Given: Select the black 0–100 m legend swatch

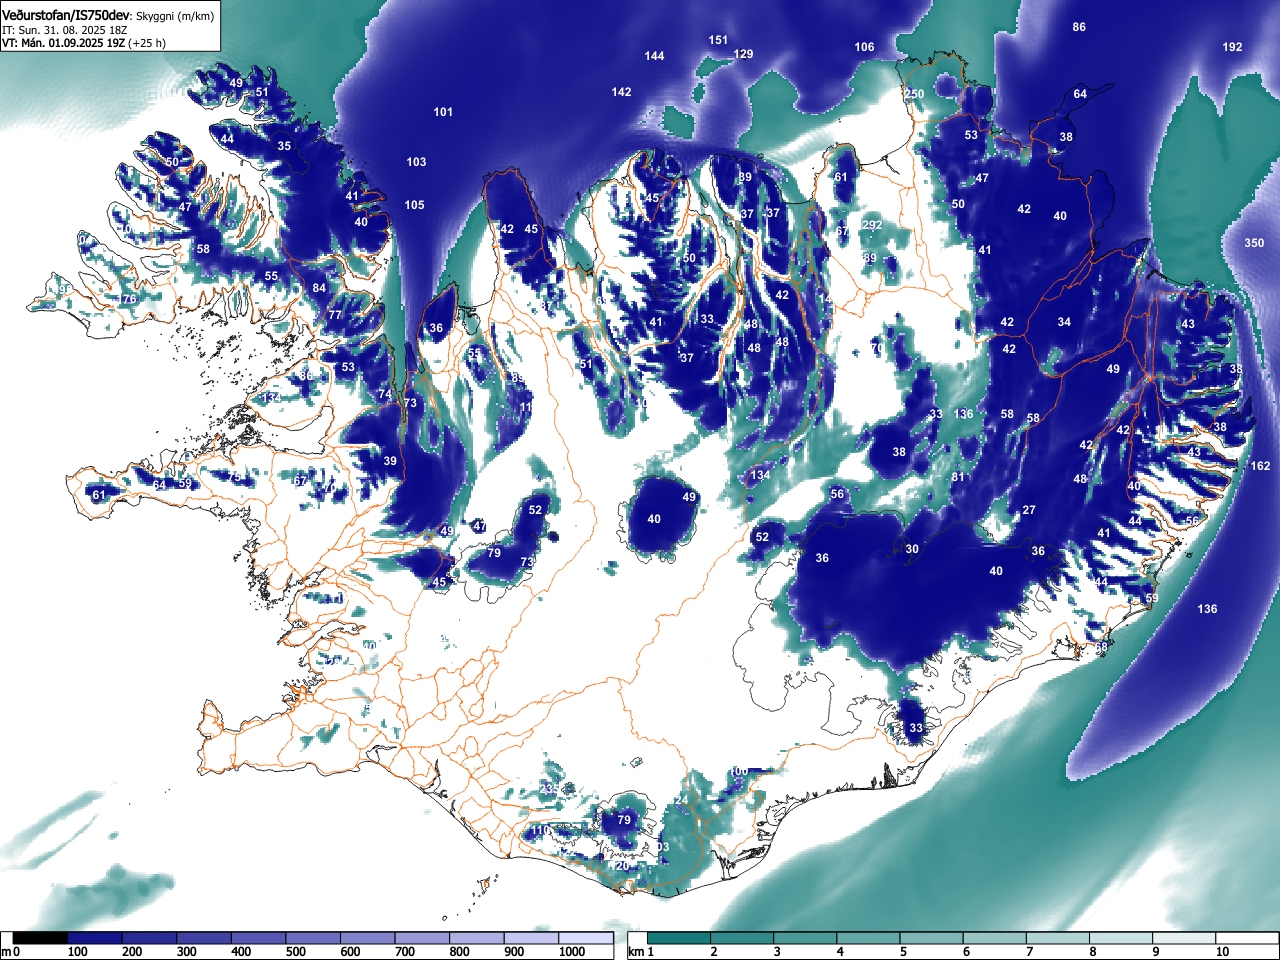Looking at the screenshot, I should (x=41, y=938).
